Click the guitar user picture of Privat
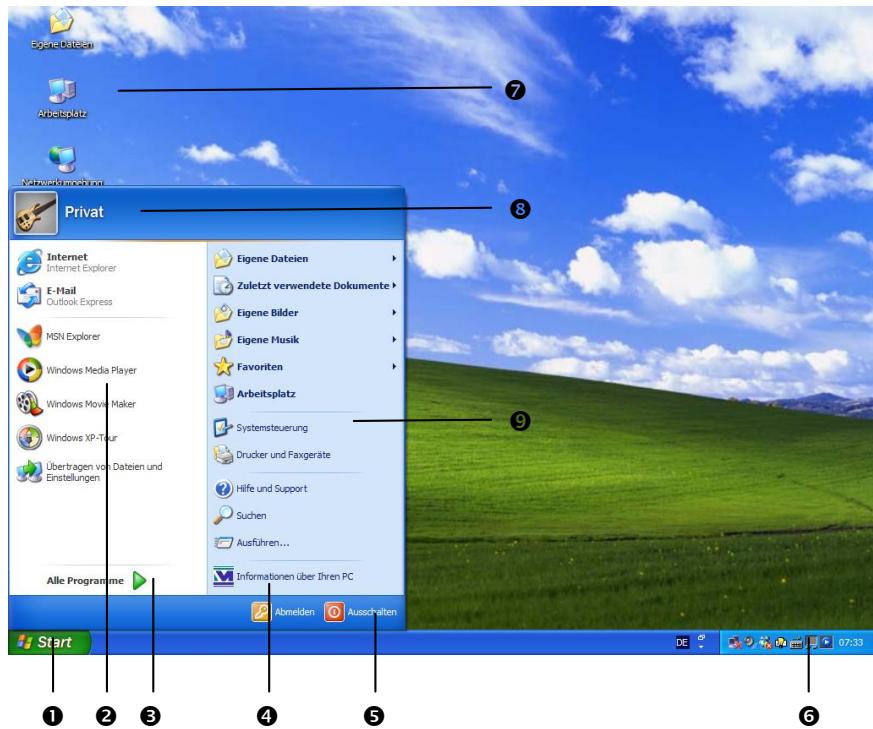 click(36, 213)
